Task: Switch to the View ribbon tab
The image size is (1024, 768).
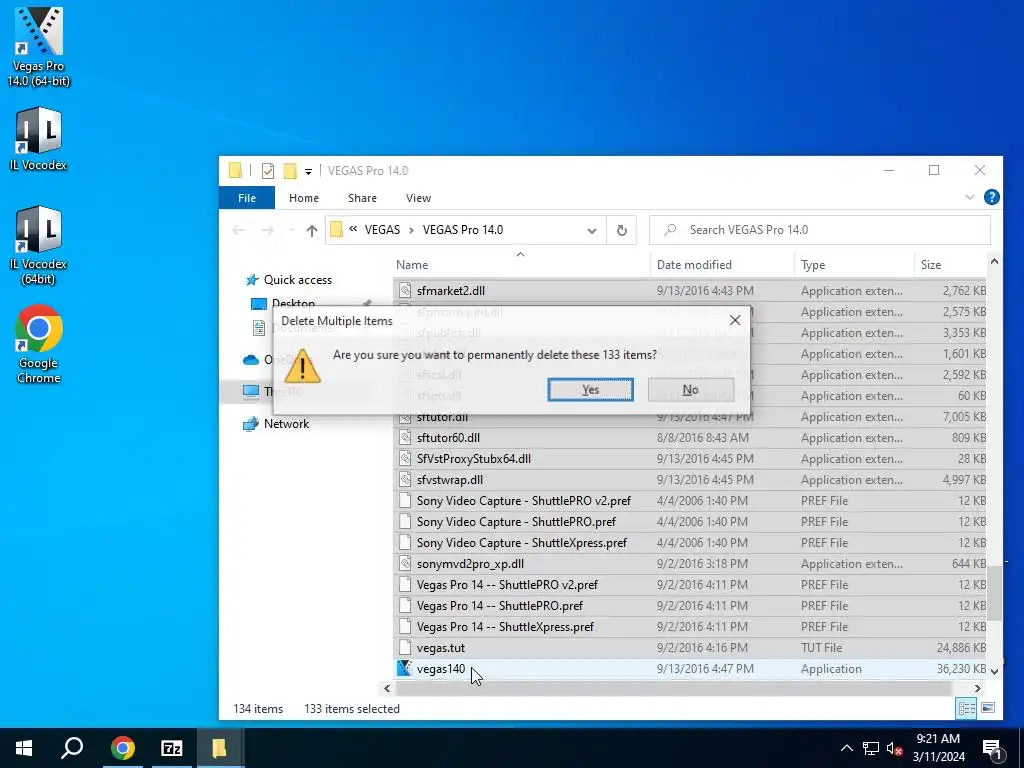Action: pos(418,198)
